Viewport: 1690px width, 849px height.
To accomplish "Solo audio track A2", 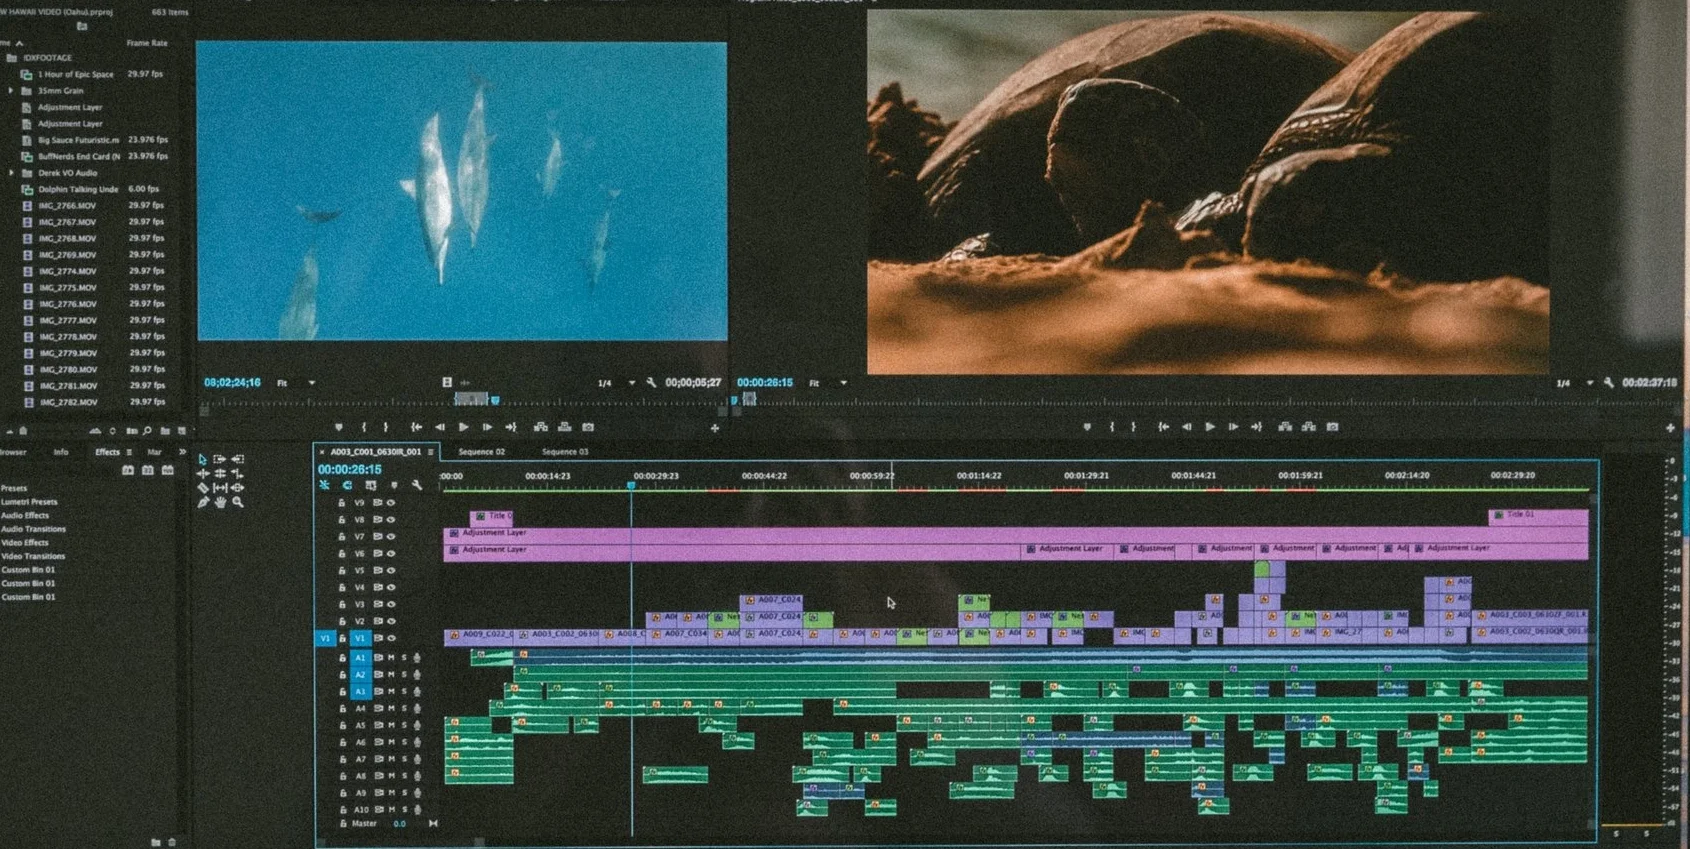I will pyautogui.click(x=404, y=675).
